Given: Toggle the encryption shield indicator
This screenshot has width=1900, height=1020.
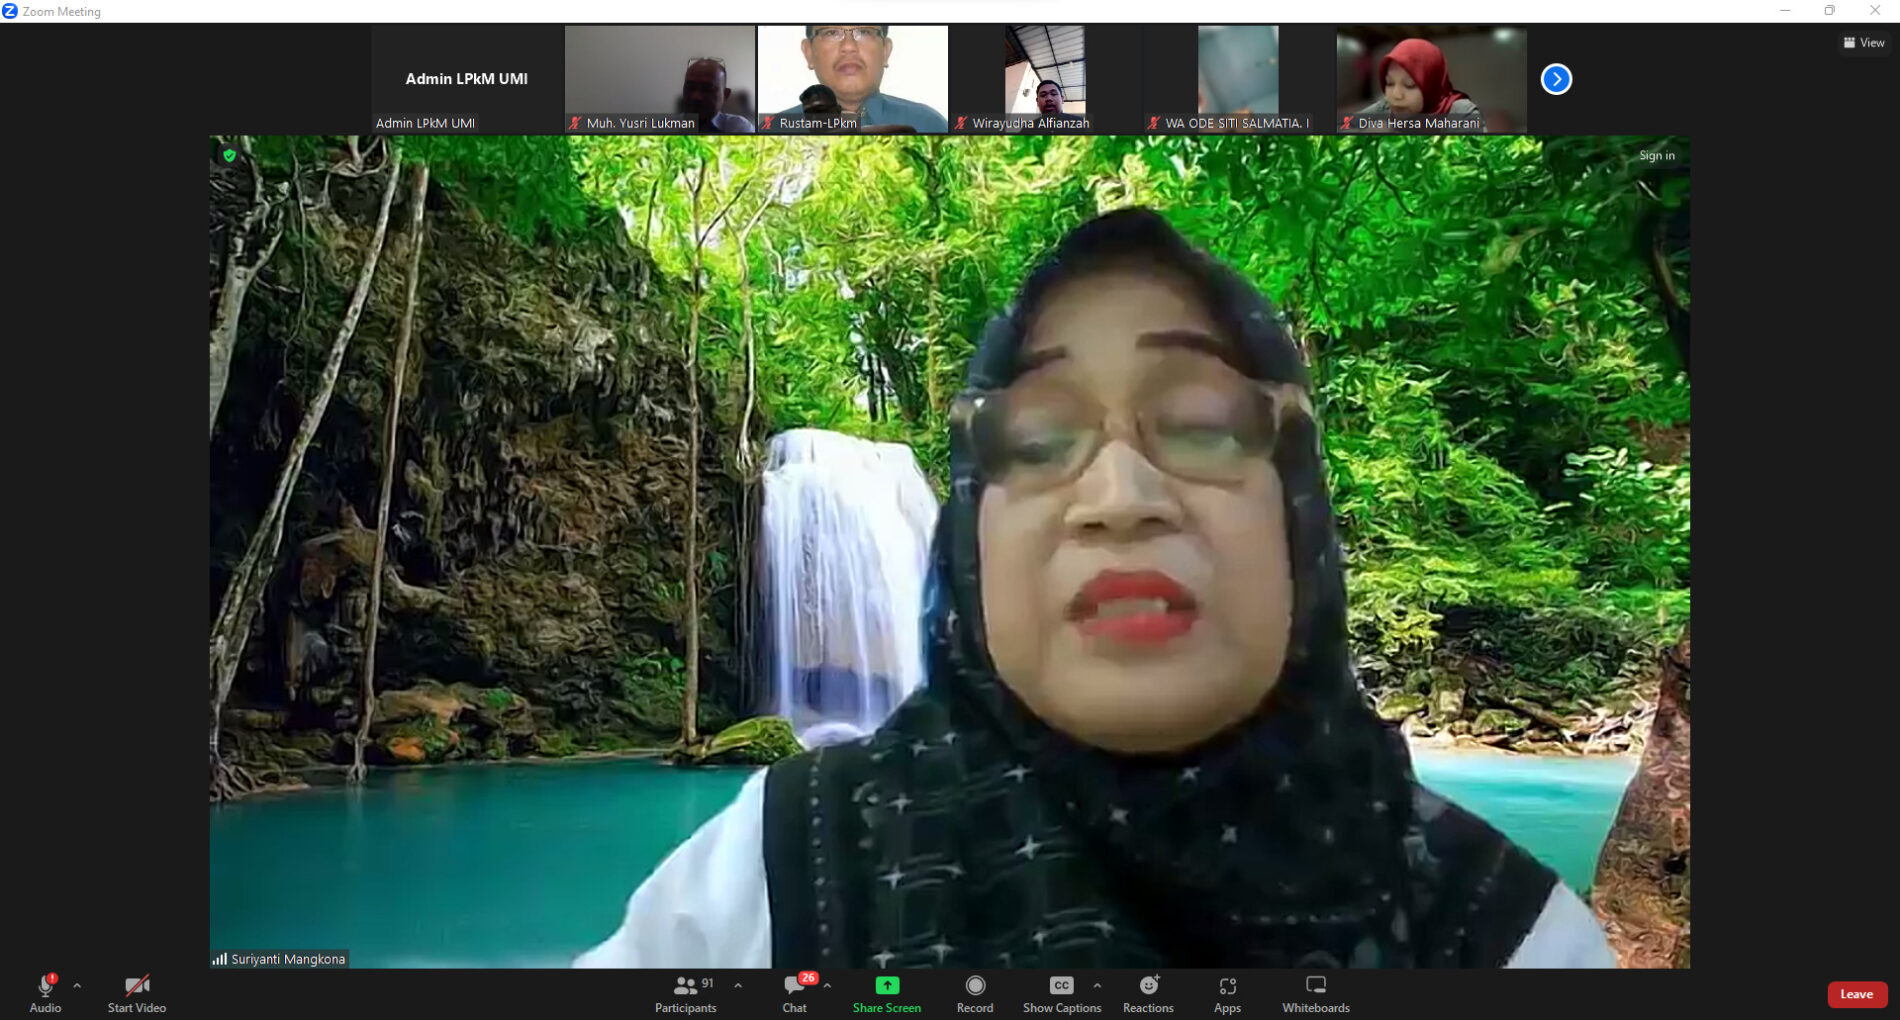Looking at the screenshot, I should (x=231, y=155).
